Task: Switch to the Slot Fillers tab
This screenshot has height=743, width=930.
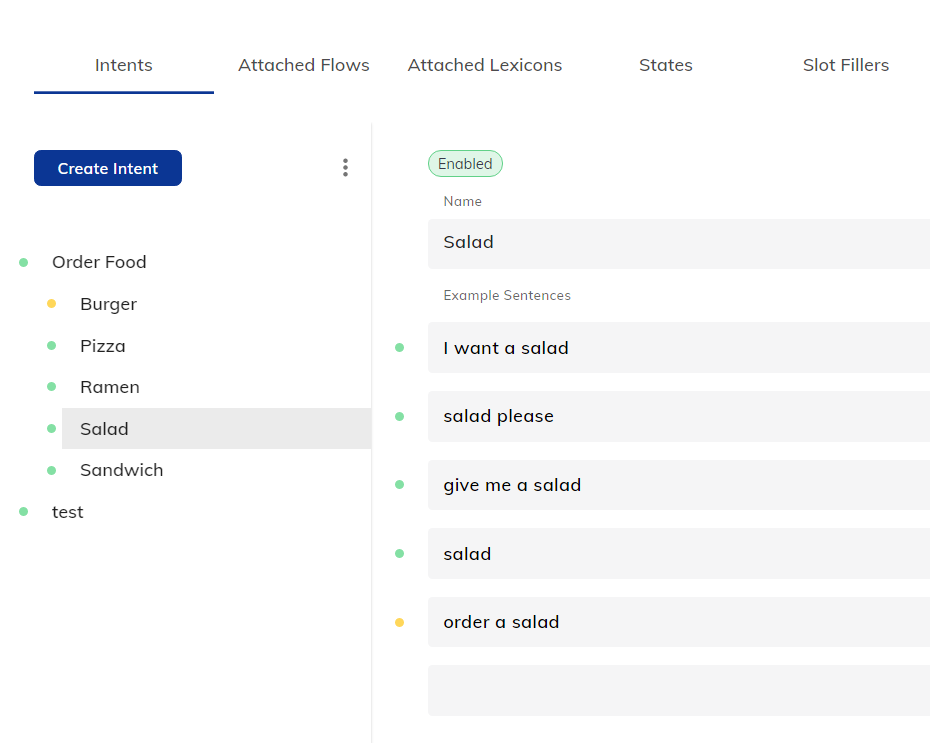Action: [x=846, y=65]
